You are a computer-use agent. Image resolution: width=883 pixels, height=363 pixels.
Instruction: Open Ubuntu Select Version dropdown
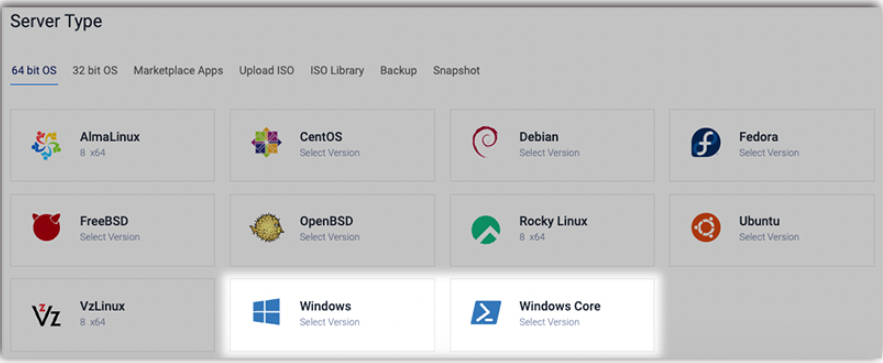click(x=769, y=237)
